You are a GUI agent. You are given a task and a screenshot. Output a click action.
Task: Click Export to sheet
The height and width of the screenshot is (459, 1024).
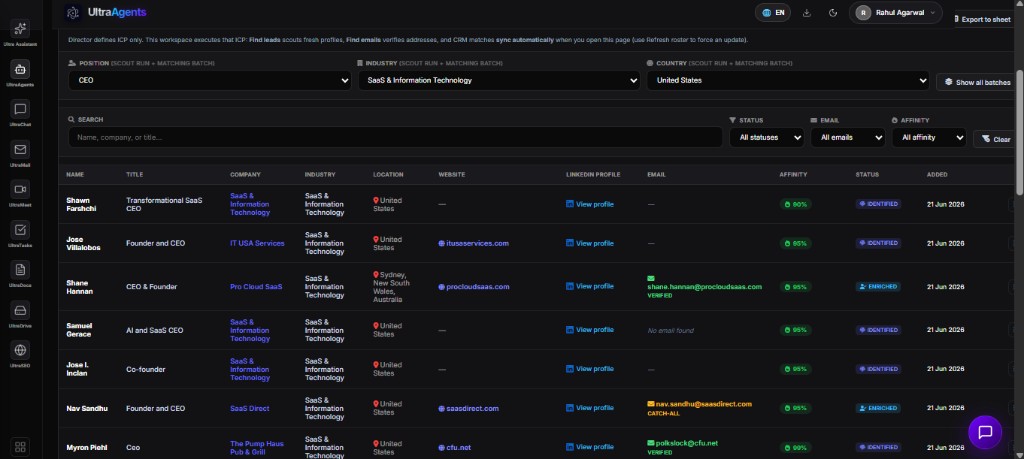982,20
